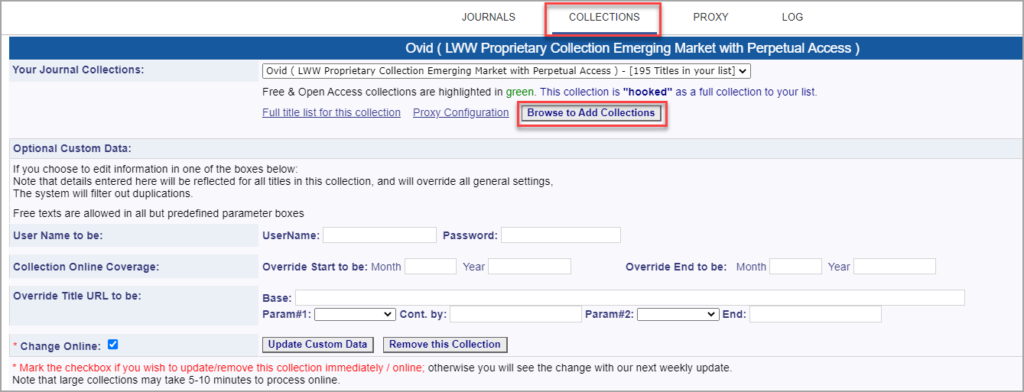Click the Cont. by input field
This screenshot has height=392, width=1024.
[x=515, y=315]
